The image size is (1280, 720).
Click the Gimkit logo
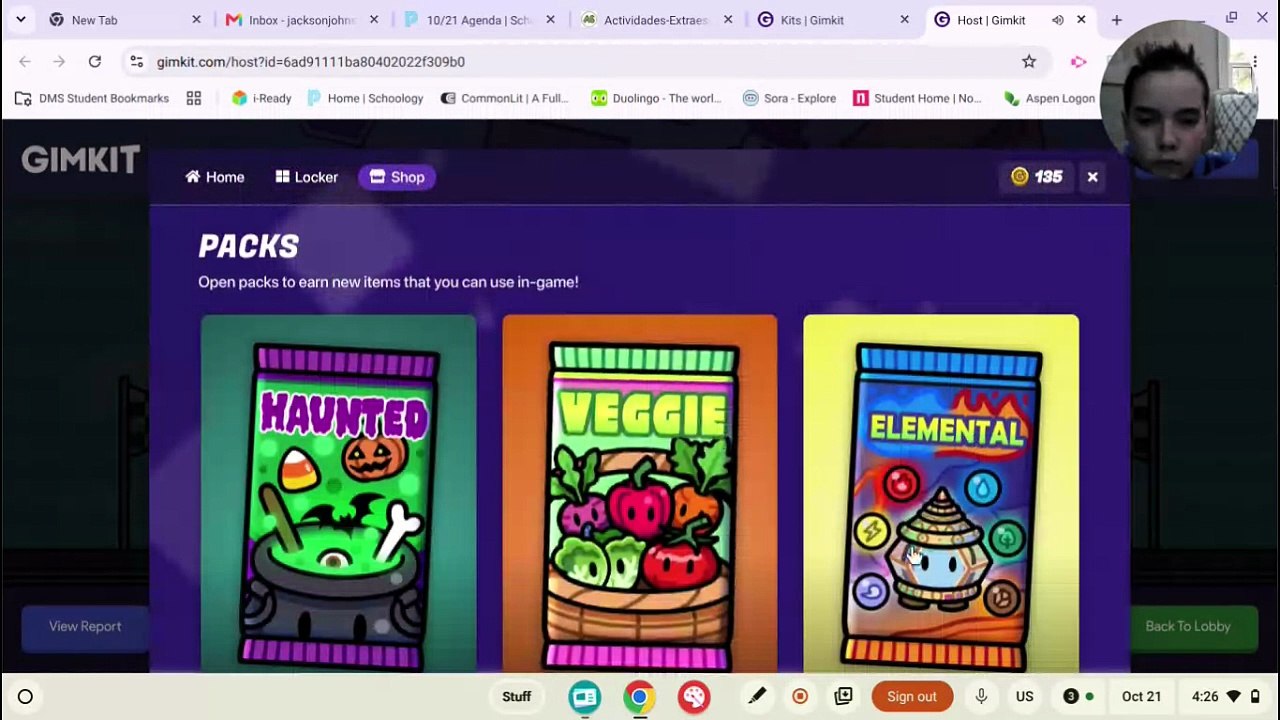80,159
